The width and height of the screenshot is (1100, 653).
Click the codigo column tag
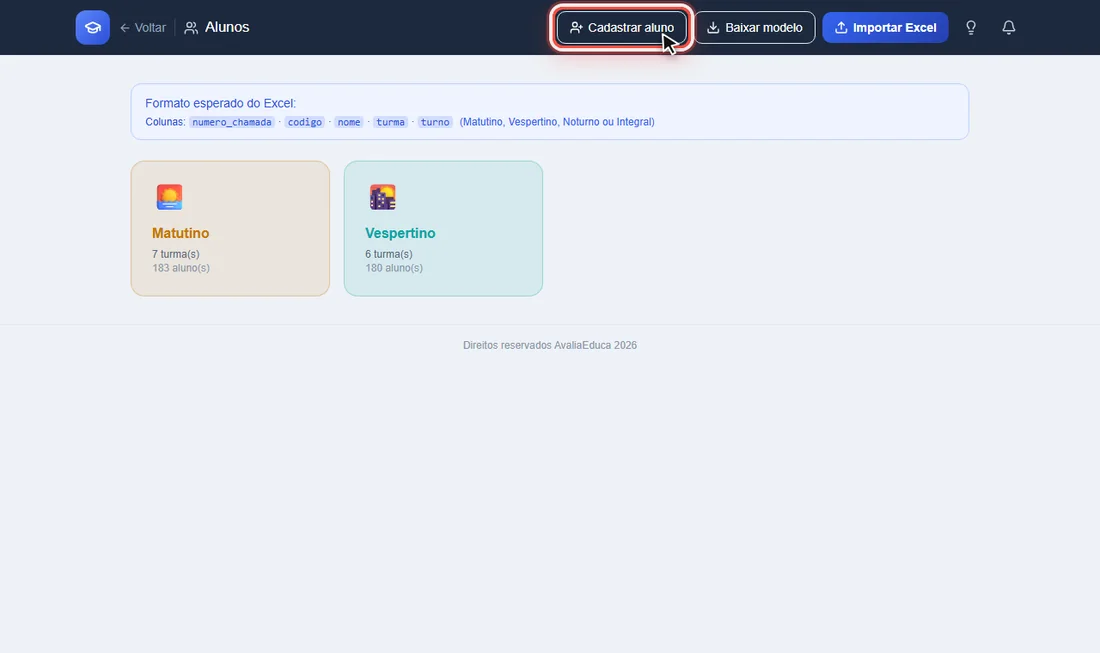[x=304, y=122]
